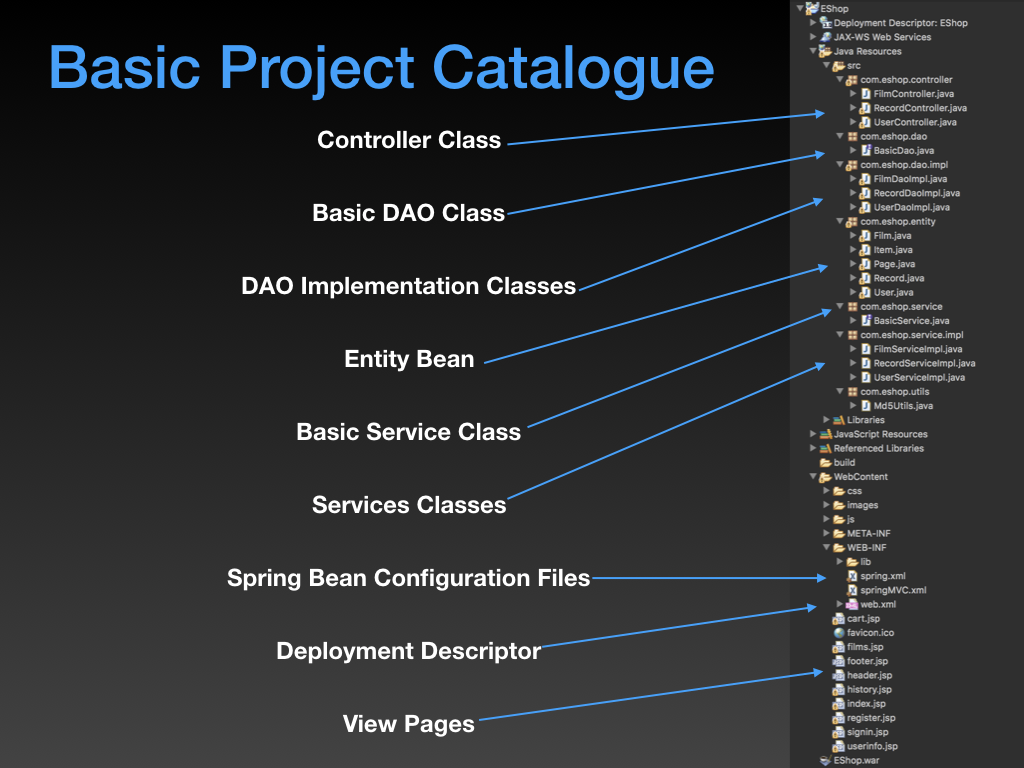Click the spring.xml file icon

pos(852,576)
